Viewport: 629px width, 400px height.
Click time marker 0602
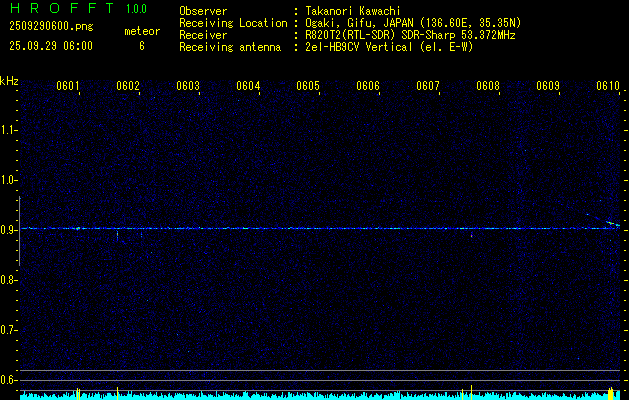[128, 86]
